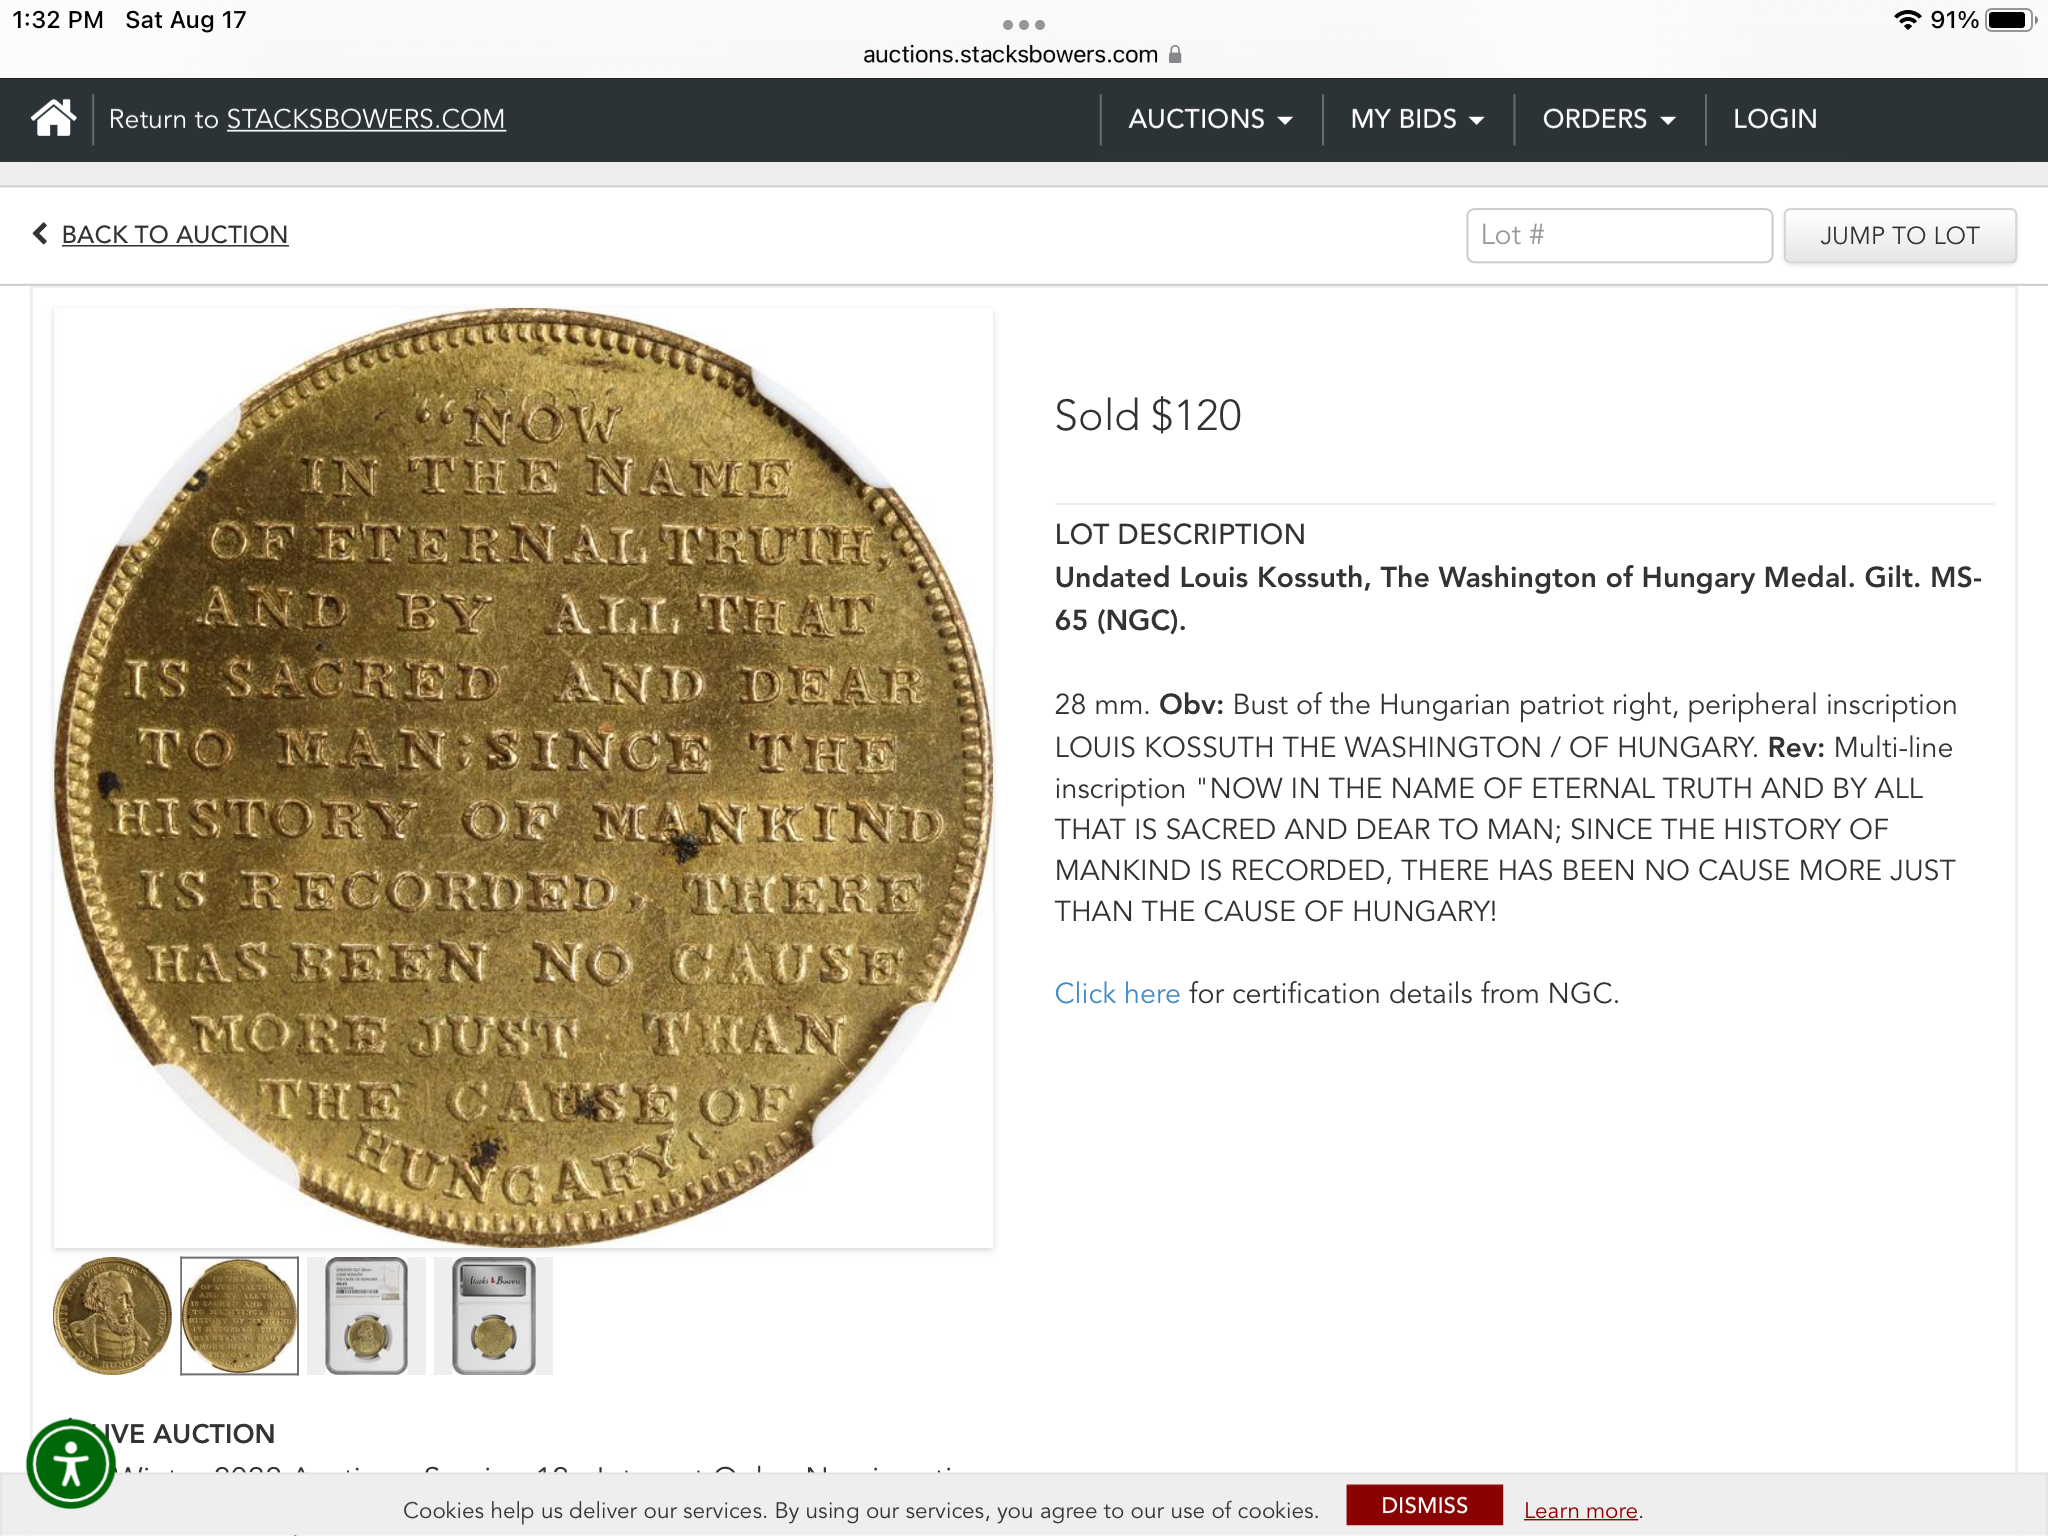The width and height of the screenshot is (2048, 1536).
Task: Select the Stack's Bowers slab back thumbnail
Action: tap(494, 1315)
